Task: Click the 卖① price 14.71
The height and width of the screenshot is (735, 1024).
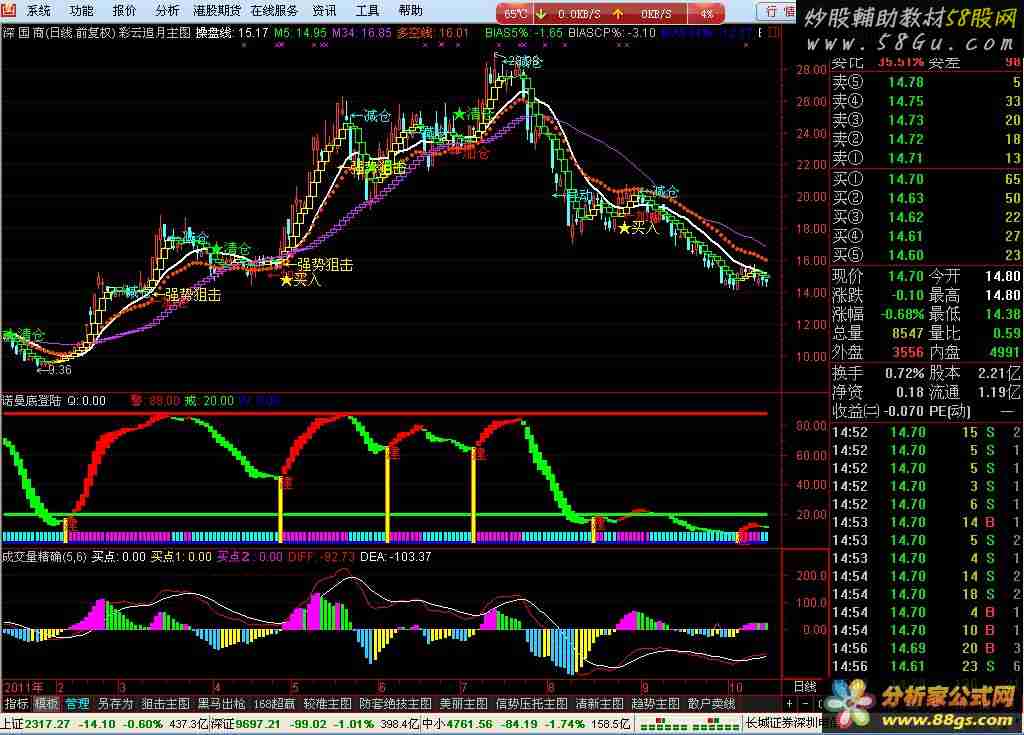Action: 906,158
